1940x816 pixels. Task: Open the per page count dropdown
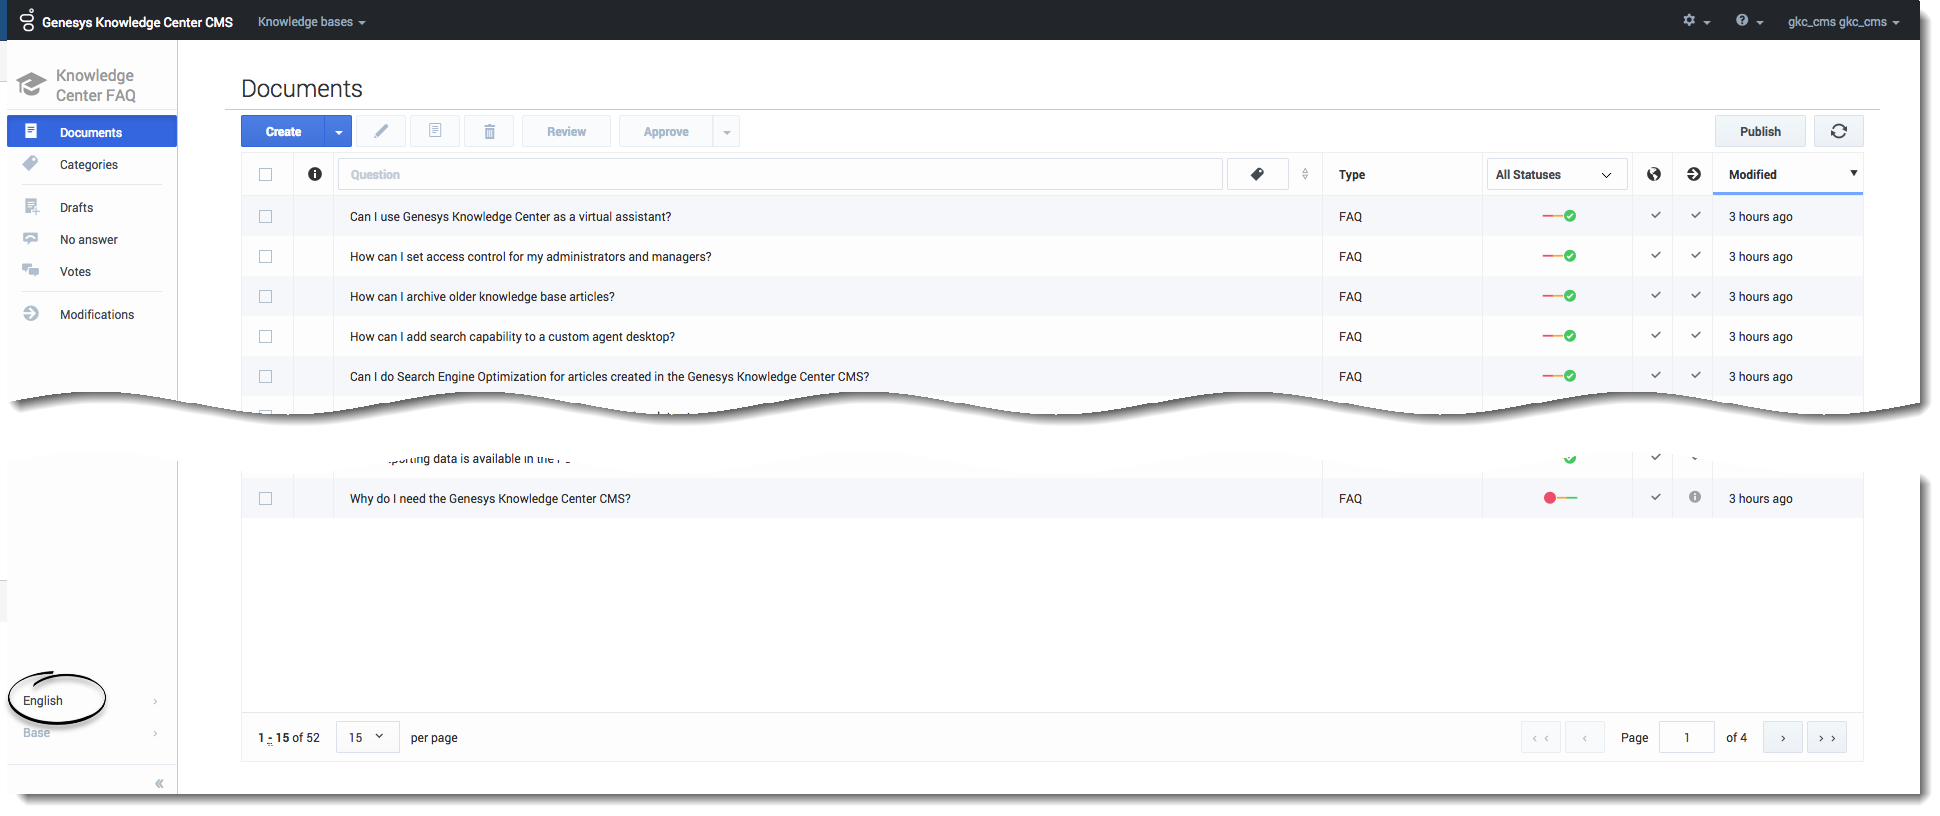[x=367, y=738]
